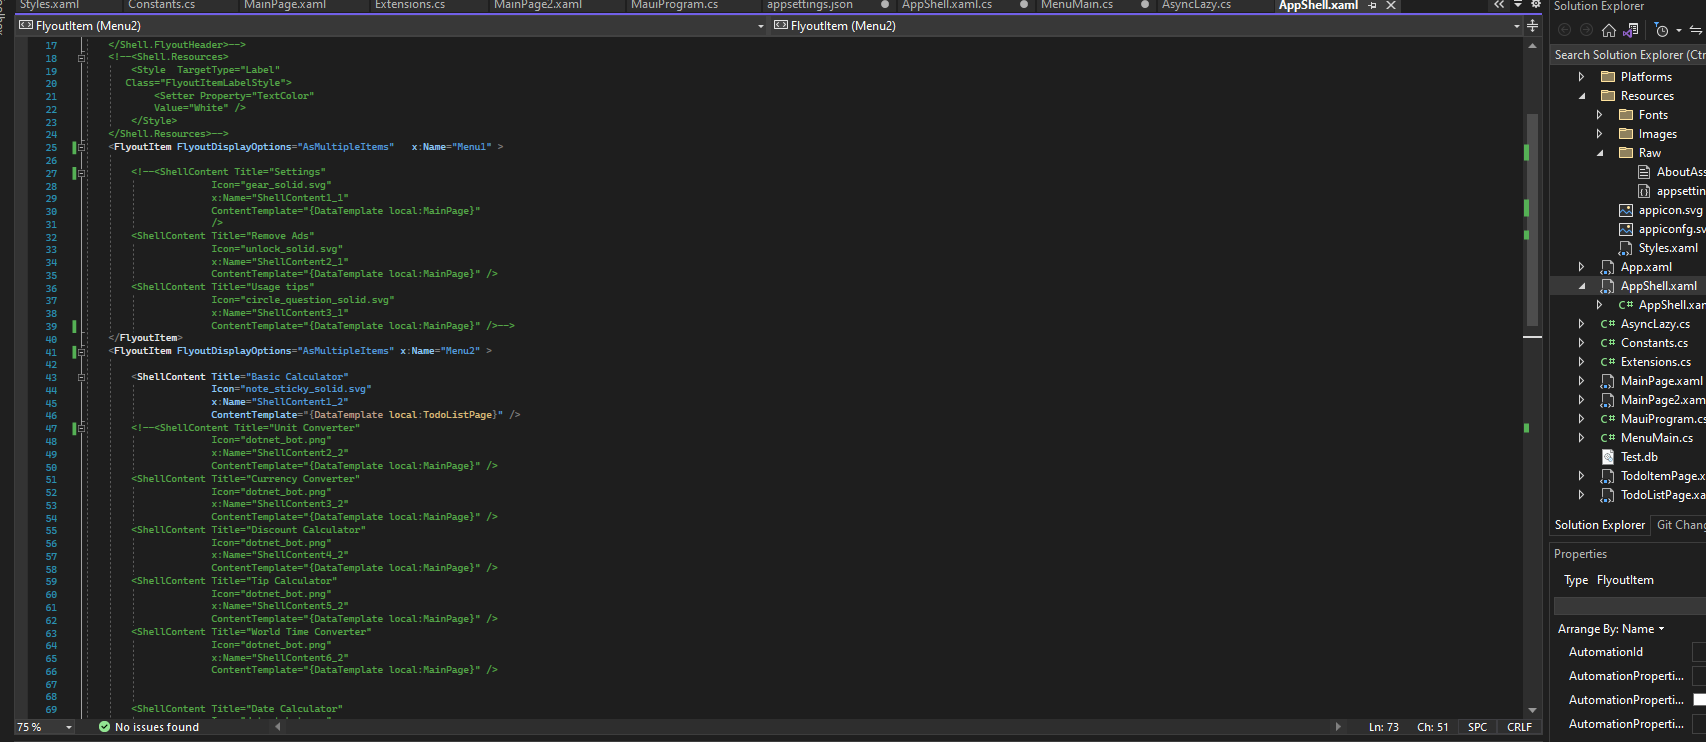Show tab overflow list with double chevron
The width and height of the screenshot is (1706, 742).
[x=1499, y=5]
